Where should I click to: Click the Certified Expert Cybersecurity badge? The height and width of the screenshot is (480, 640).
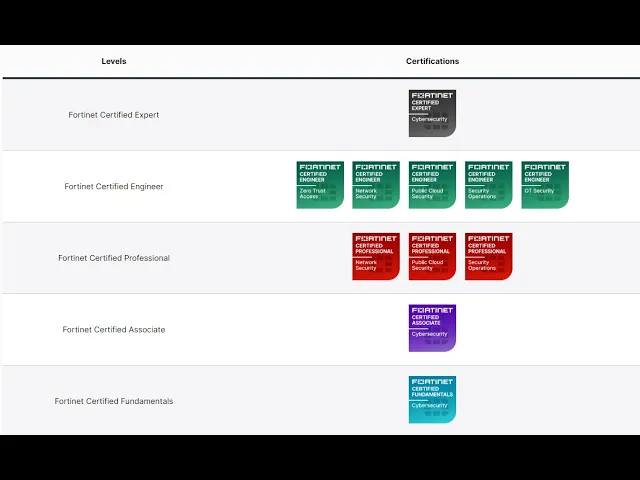tap(432, 113)
